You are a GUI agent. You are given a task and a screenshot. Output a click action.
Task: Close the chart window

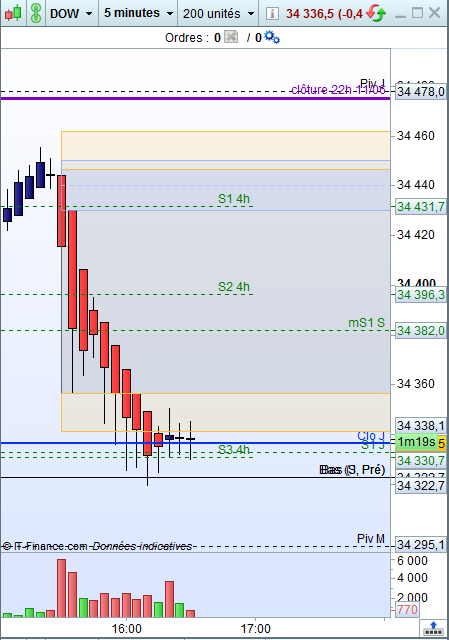[x=435, y=13]
